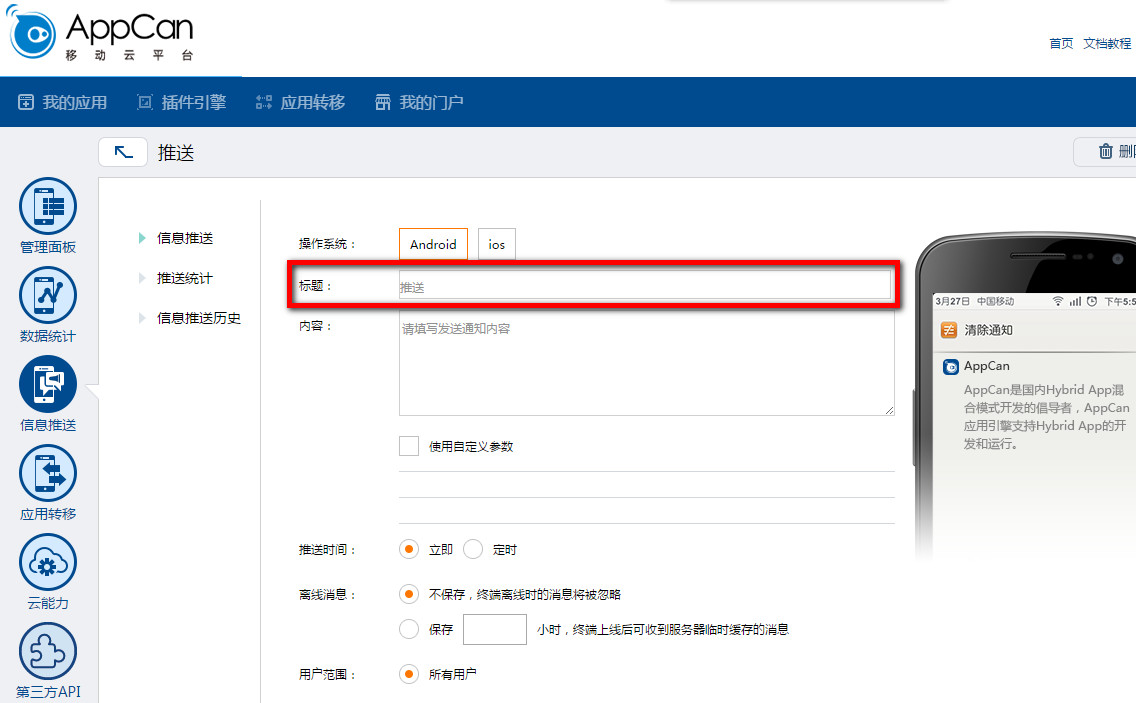
Task: Enable 使用自定义参数 checkbox
Action: [409, 446]
